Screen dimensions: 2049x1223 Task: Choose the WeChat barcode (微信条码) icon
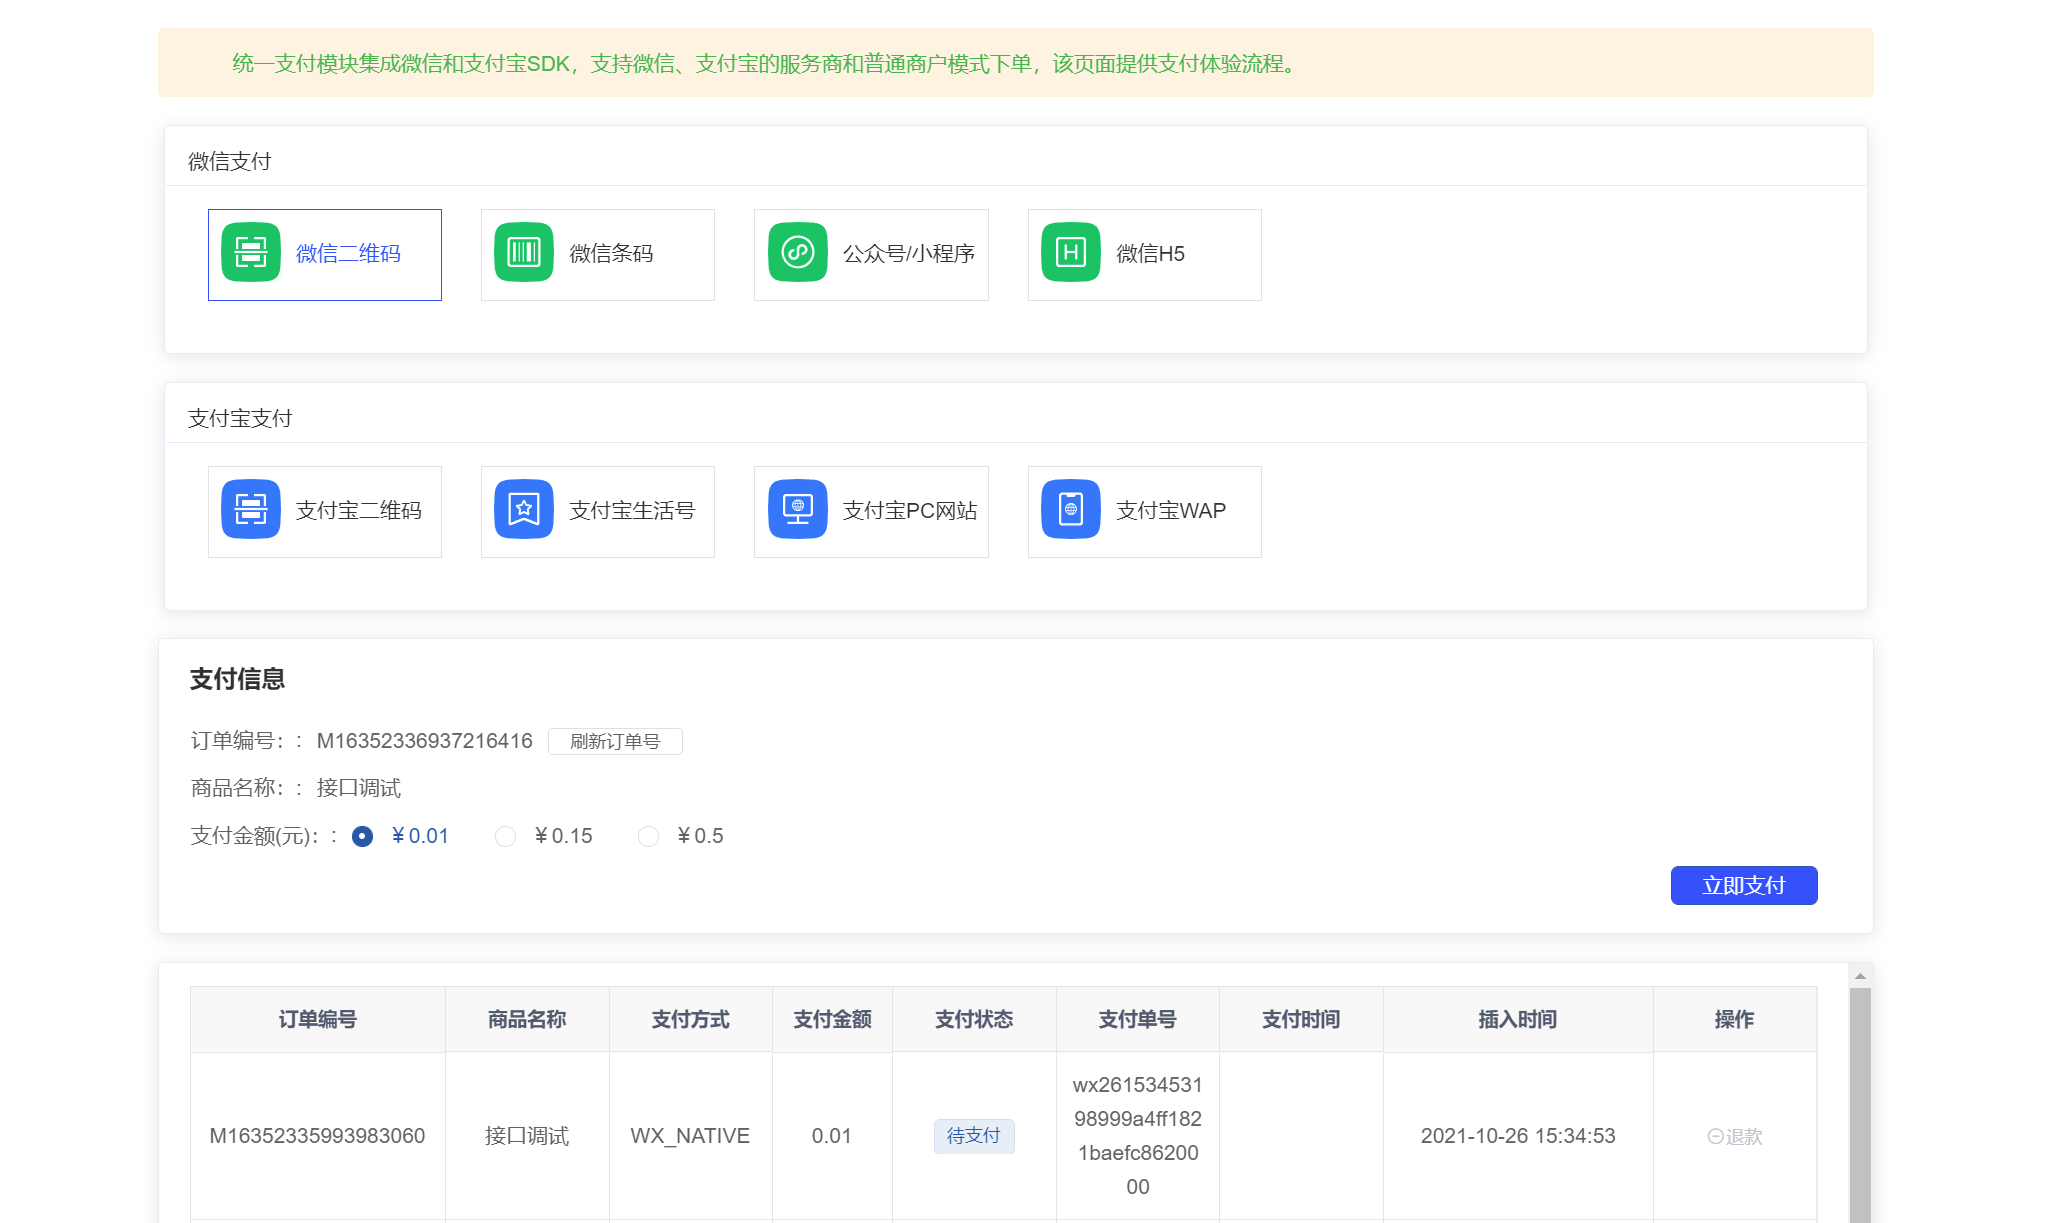coord(523,253)
